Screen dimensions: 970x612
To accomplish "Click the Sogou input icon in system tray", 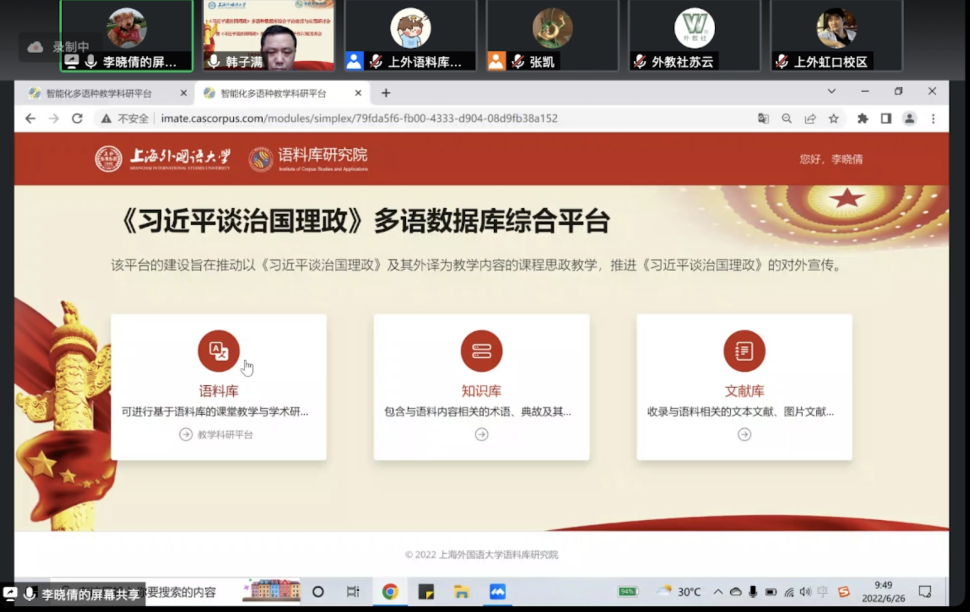I will click(843, 592).
